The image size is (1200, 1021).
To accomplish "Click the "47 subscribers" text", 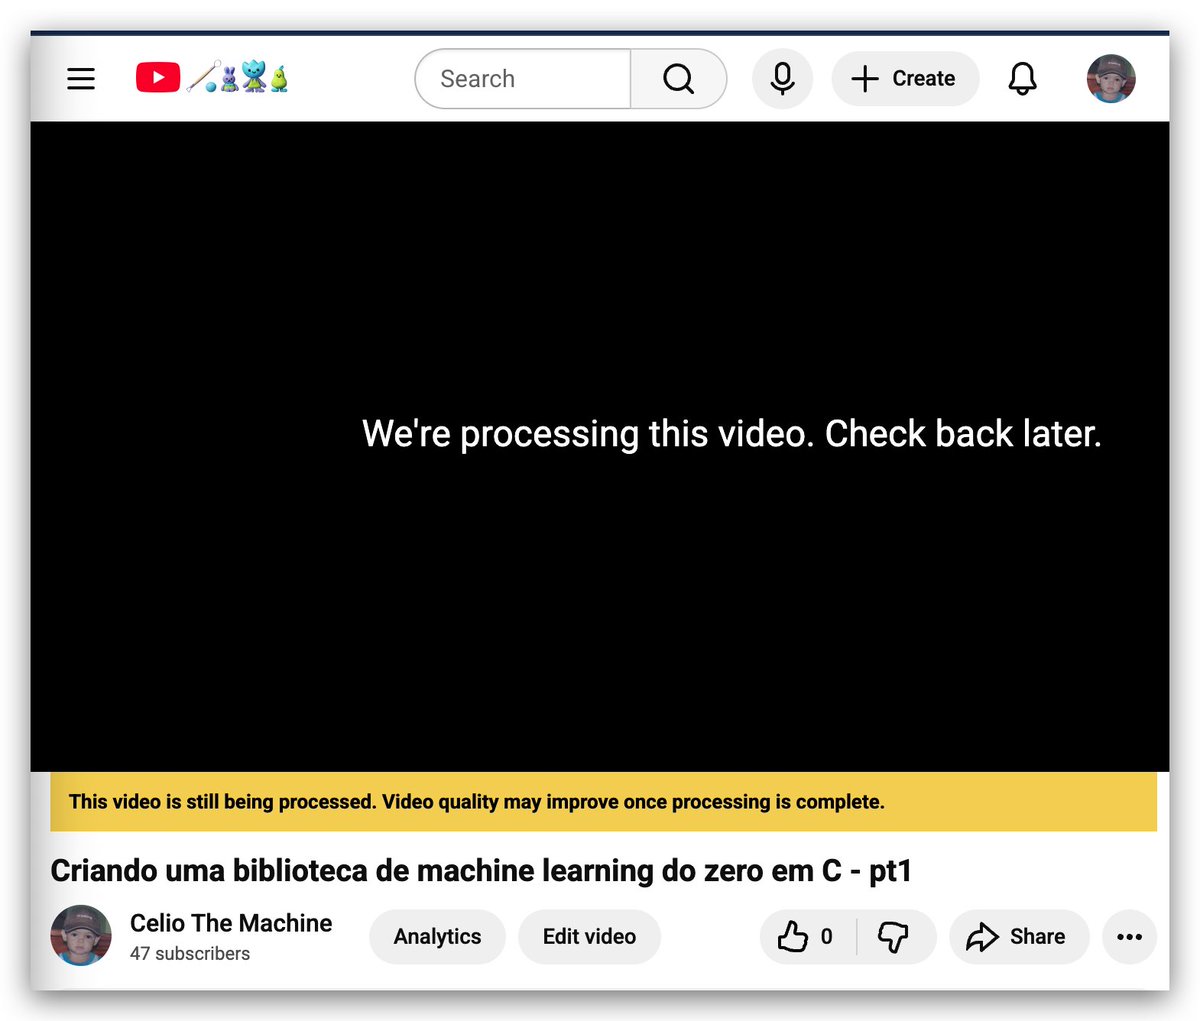I will coord(190,954).
